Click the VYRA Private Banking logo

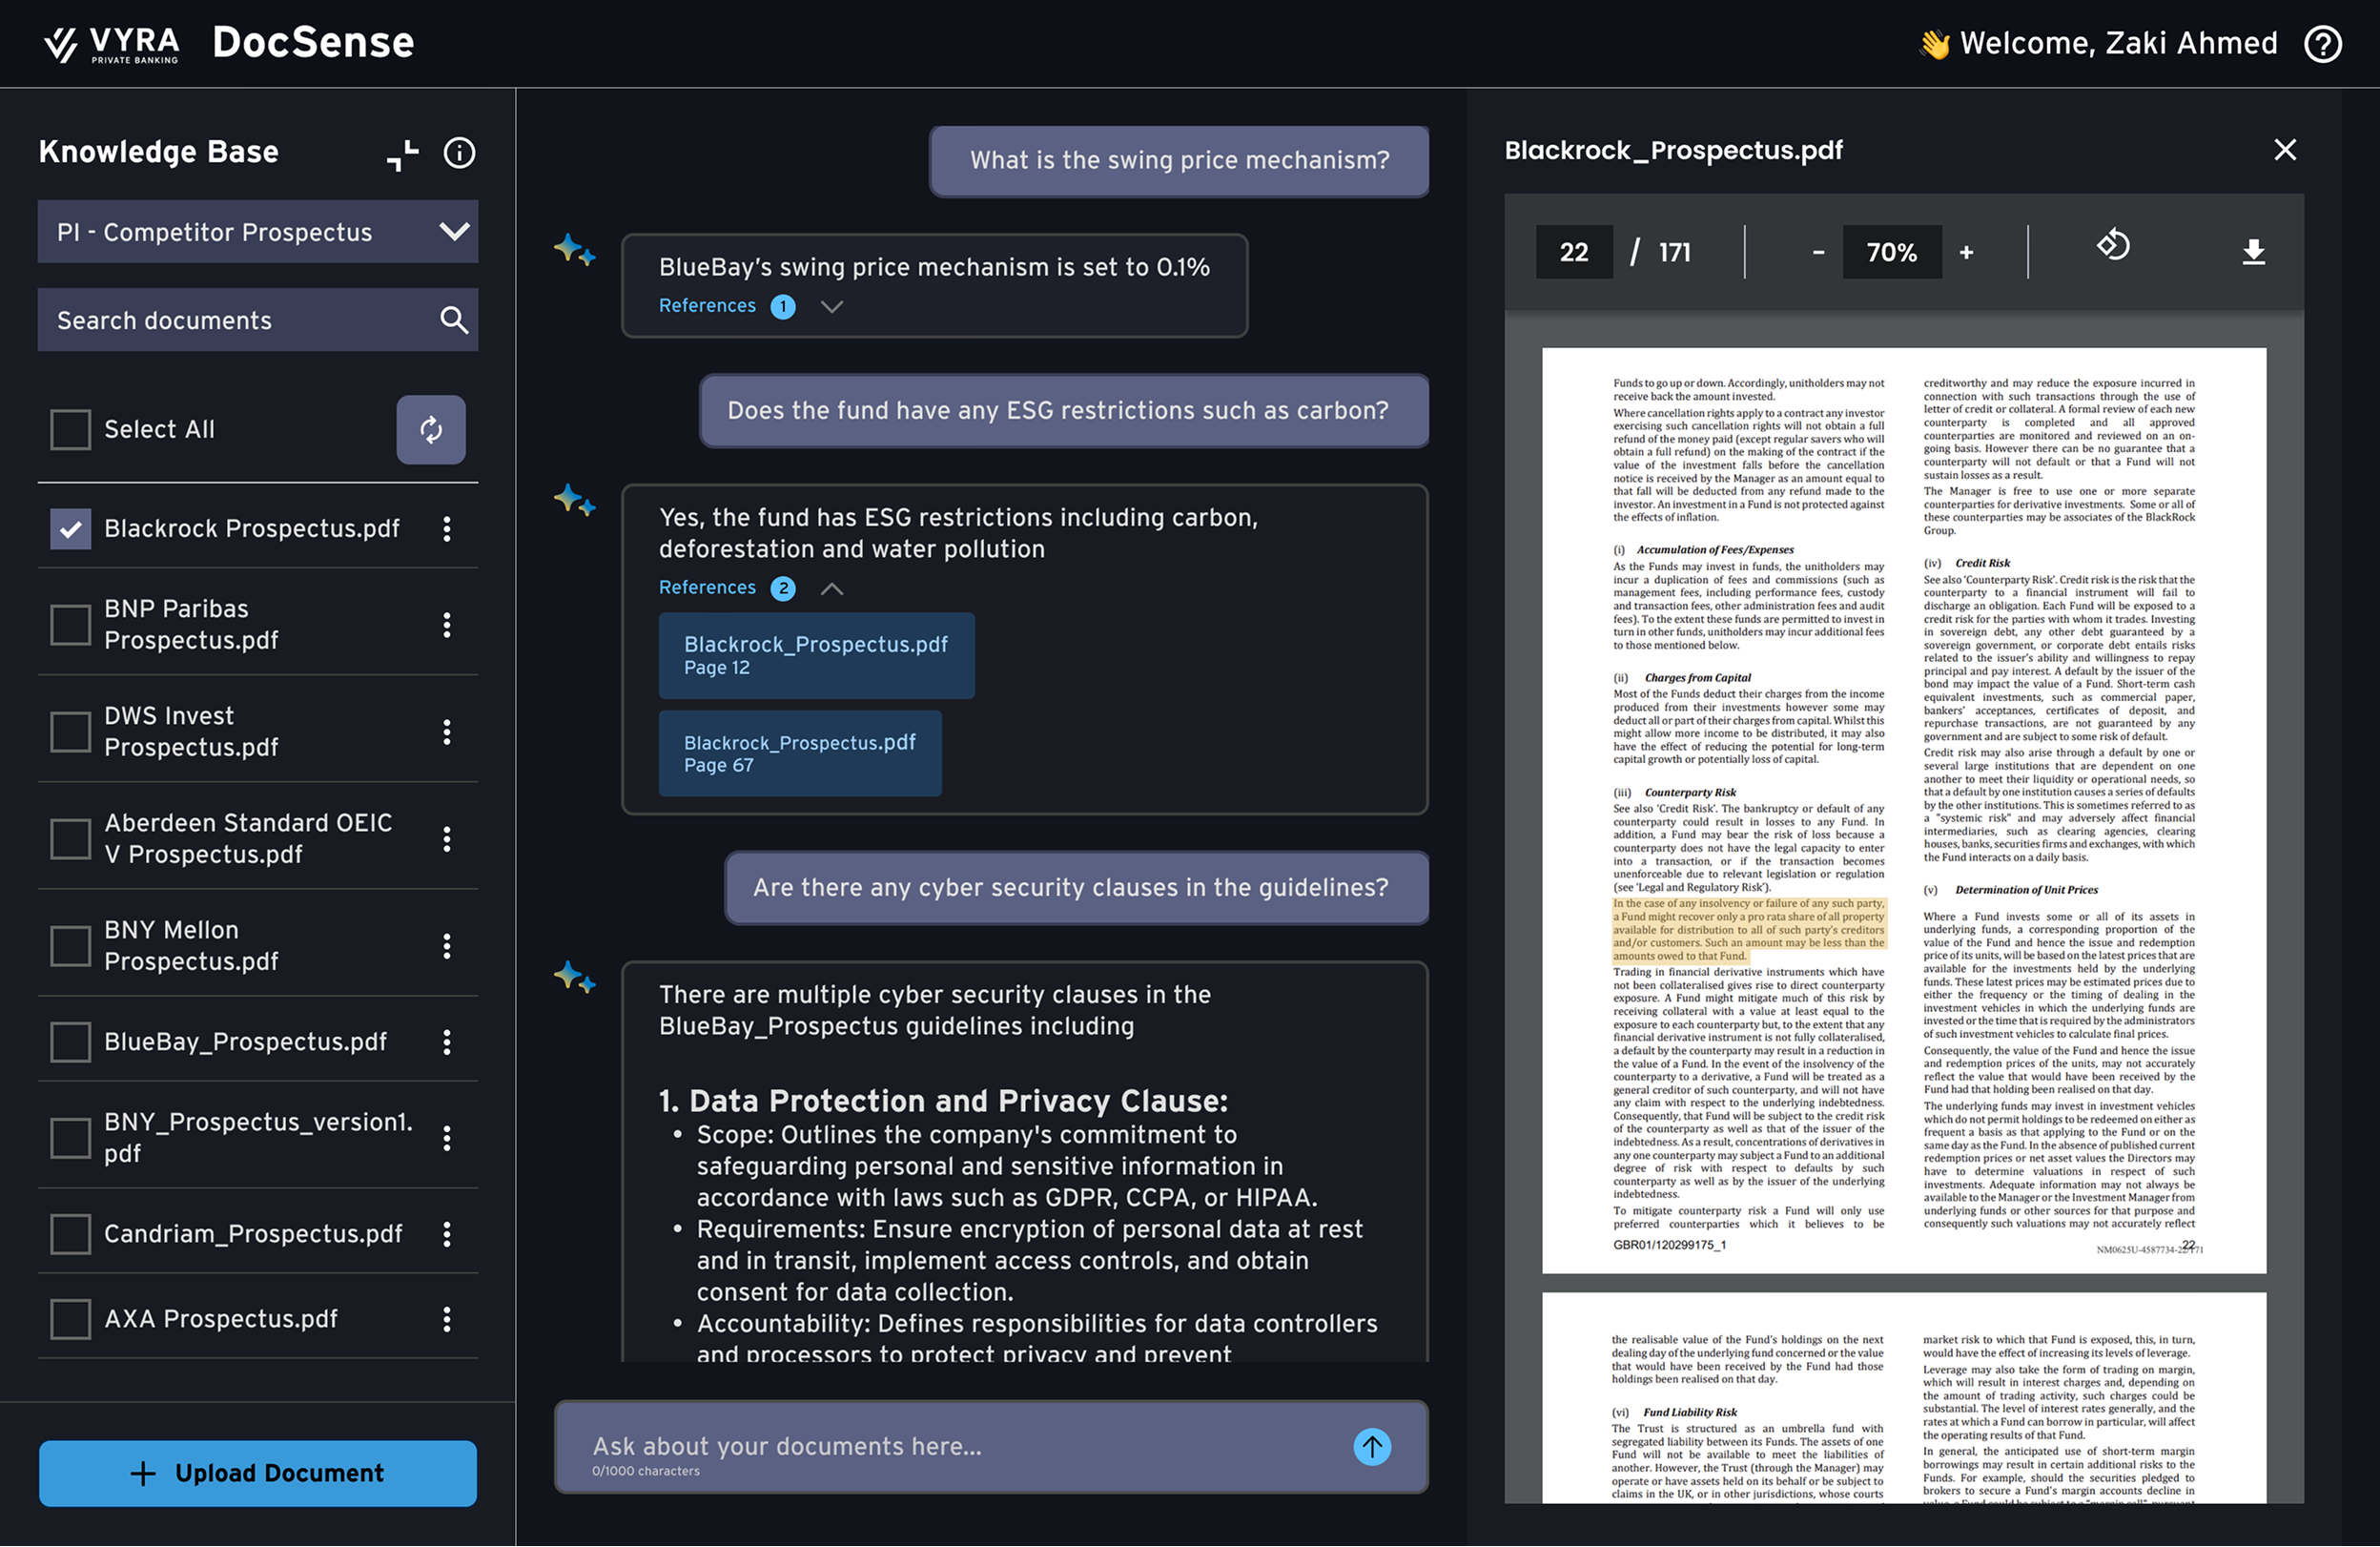coord(111,44)
